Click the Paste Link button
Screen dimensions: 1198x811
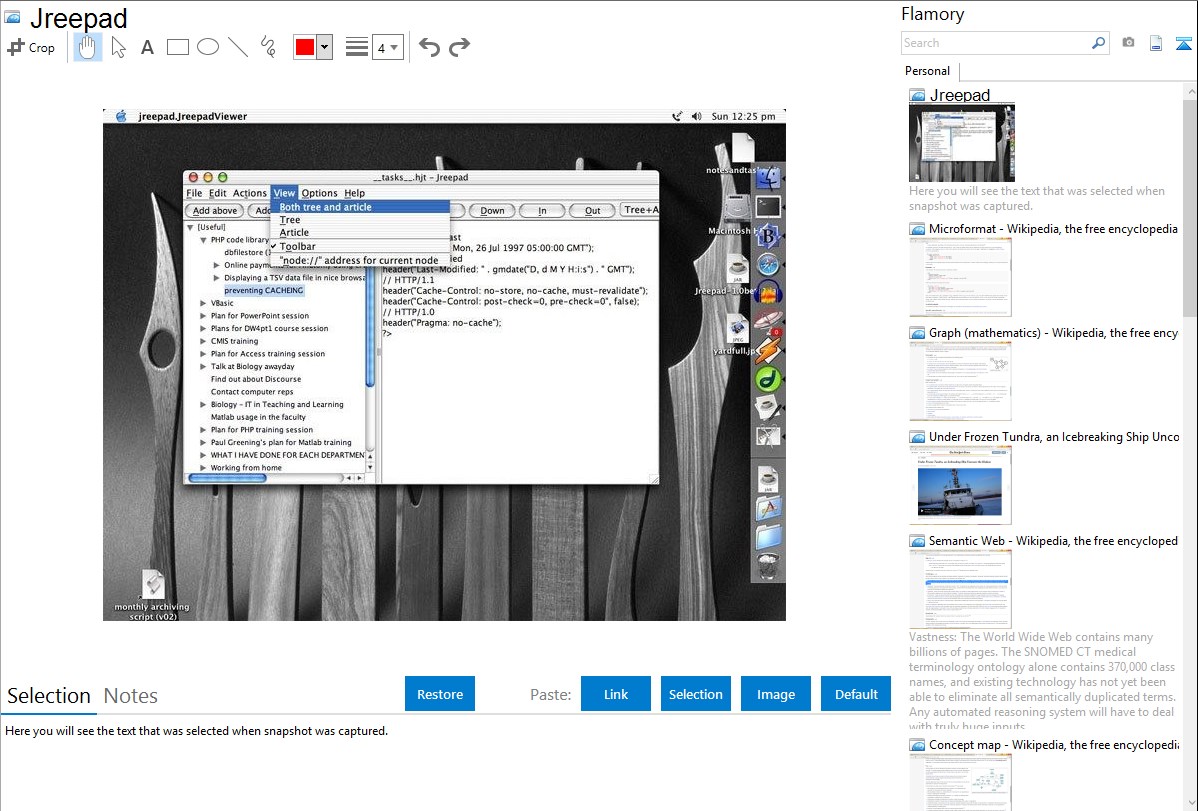(x=616, y=694)
